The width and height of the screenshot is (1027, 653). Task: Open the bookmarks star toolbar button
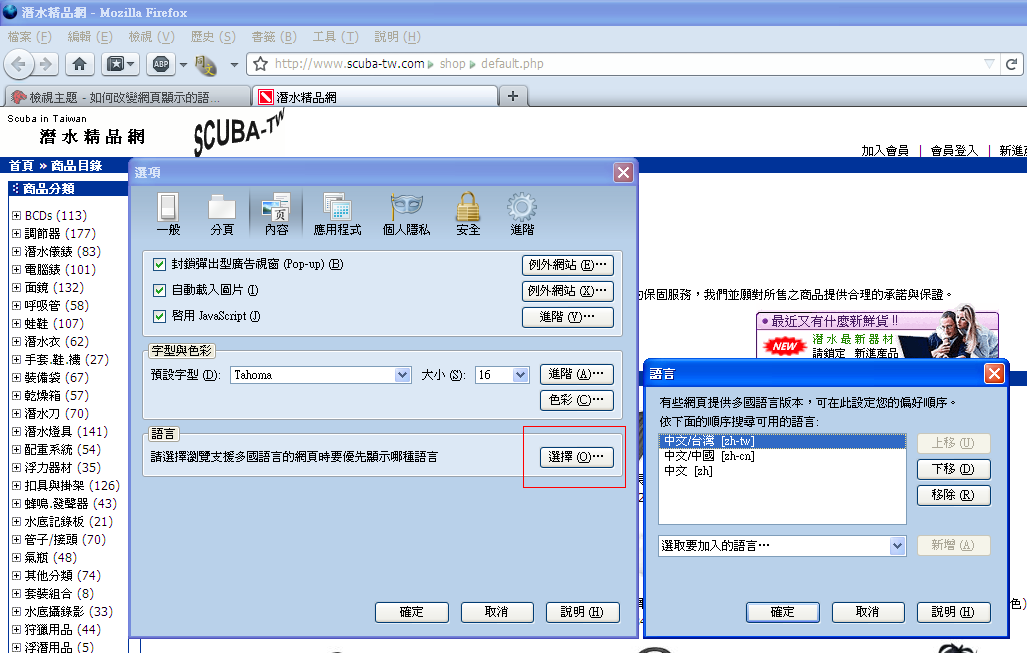(x=120, y=64)
